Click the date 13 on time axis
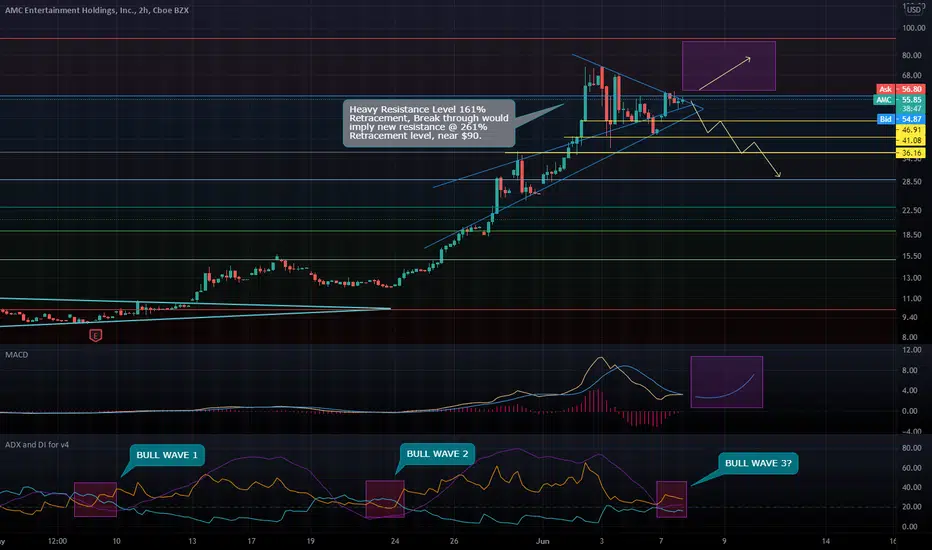Screen dimensions: 932x550 [192, 542]
